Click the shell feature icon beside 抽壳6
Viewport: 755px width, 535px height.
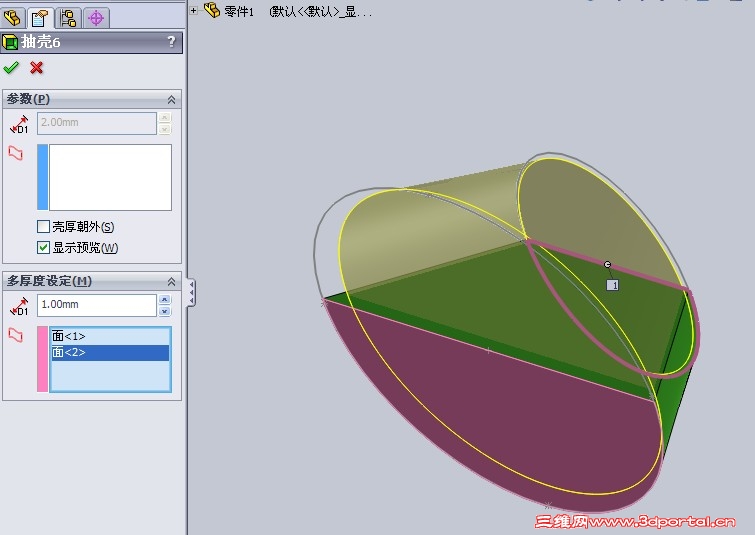point(10,42)
